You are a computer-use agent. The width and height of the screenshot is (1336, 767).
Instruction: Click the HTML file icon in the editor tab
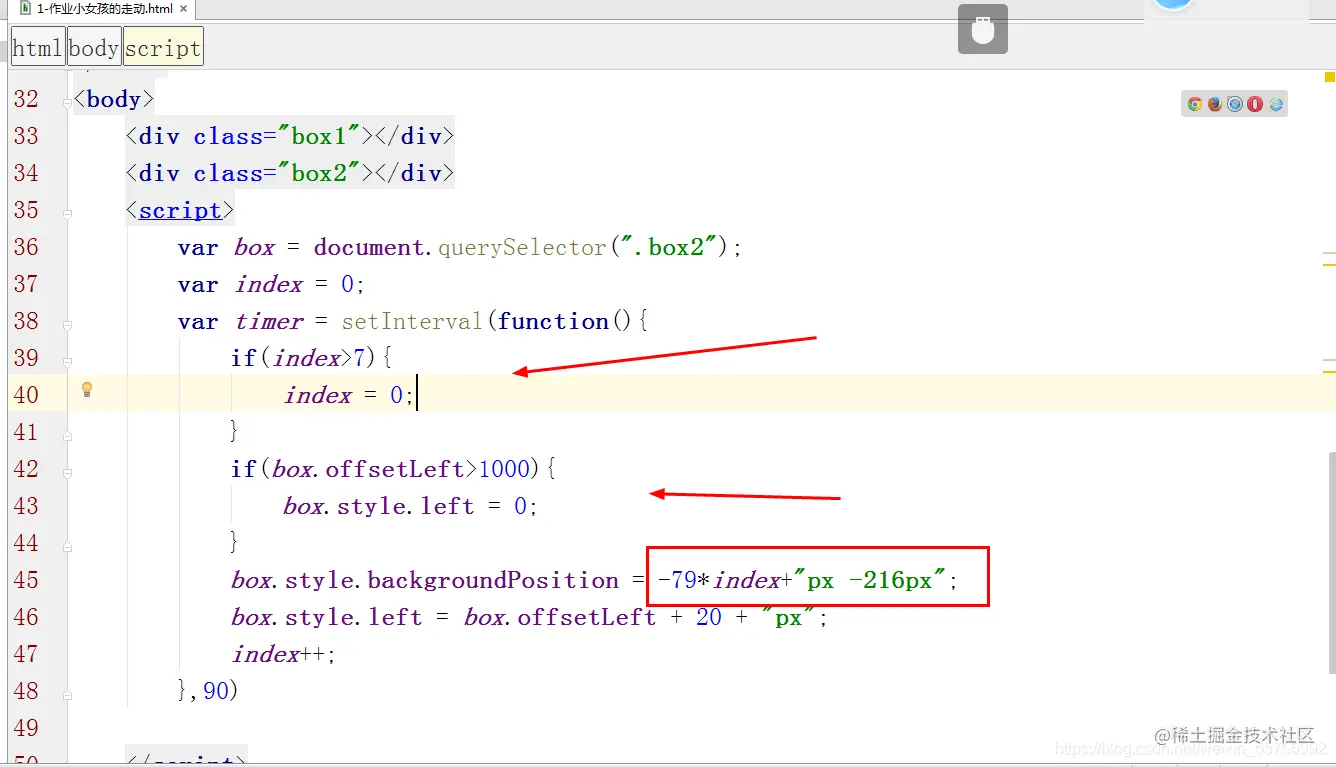pos(25,8)
